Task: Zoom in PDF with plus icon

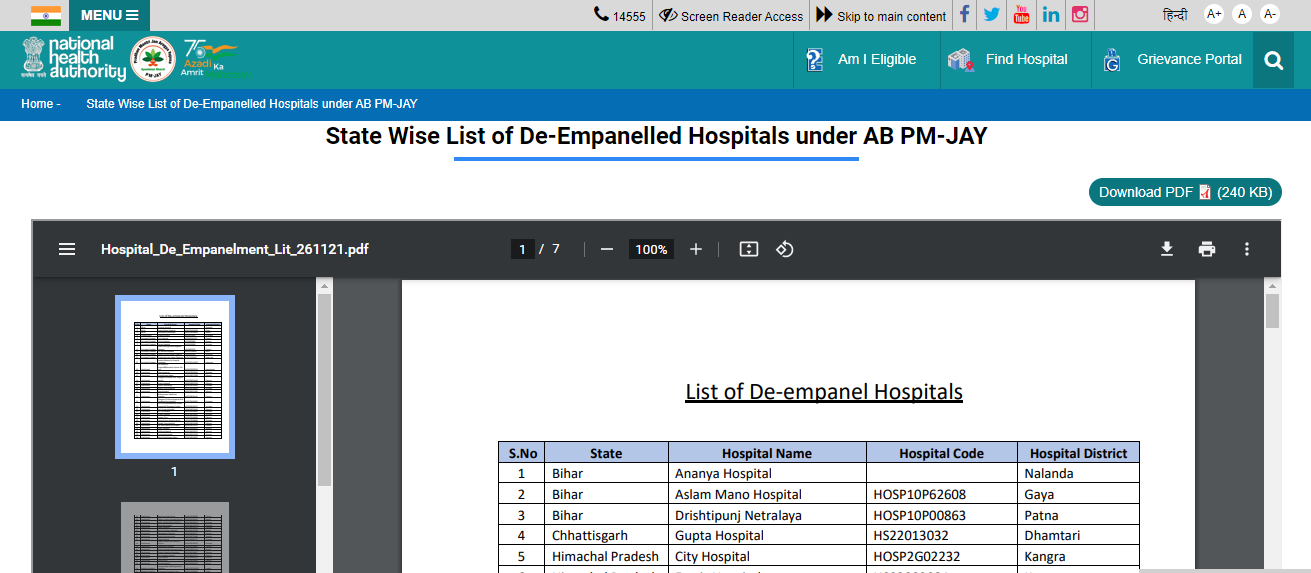Action: pos(696,249)
